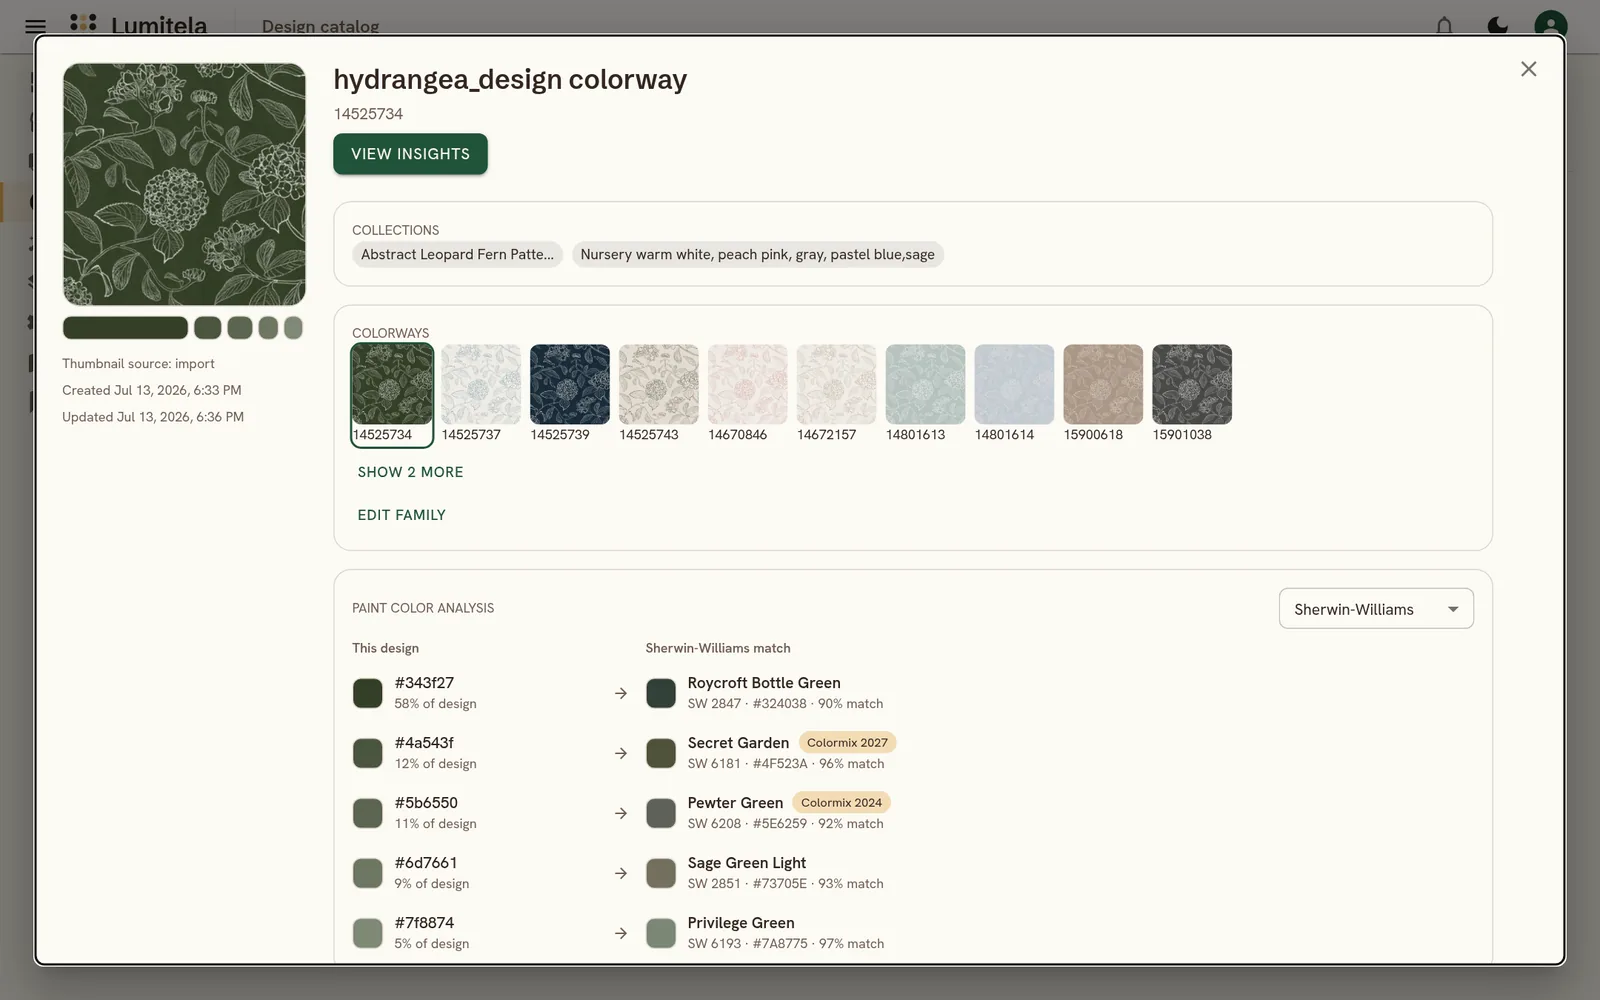Viewport: 1600px width, 1000px height.
Task: Click the Pewter Green match swatch
Action: tap(661, 813)
